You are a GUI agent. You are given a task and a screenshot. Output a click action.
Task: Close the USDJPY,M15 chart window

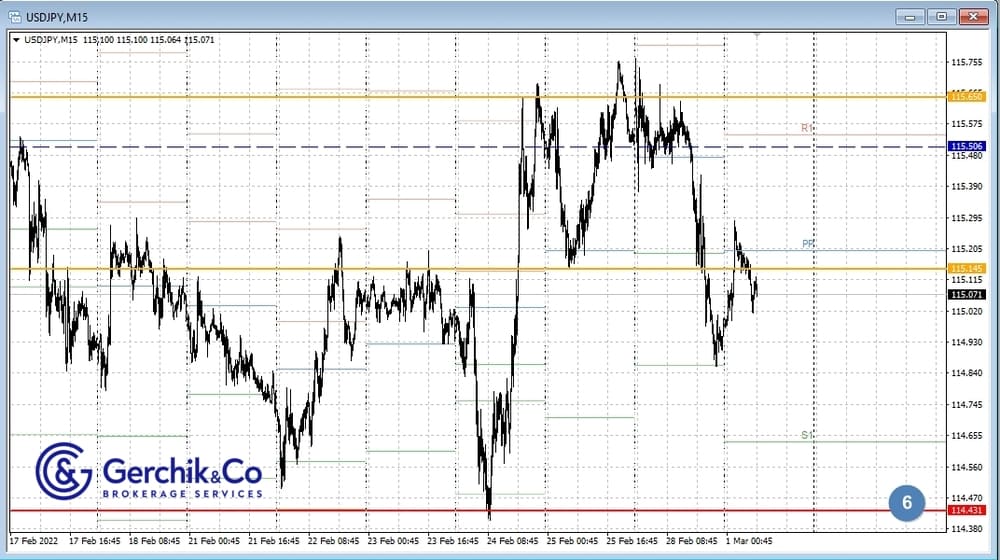972,16
